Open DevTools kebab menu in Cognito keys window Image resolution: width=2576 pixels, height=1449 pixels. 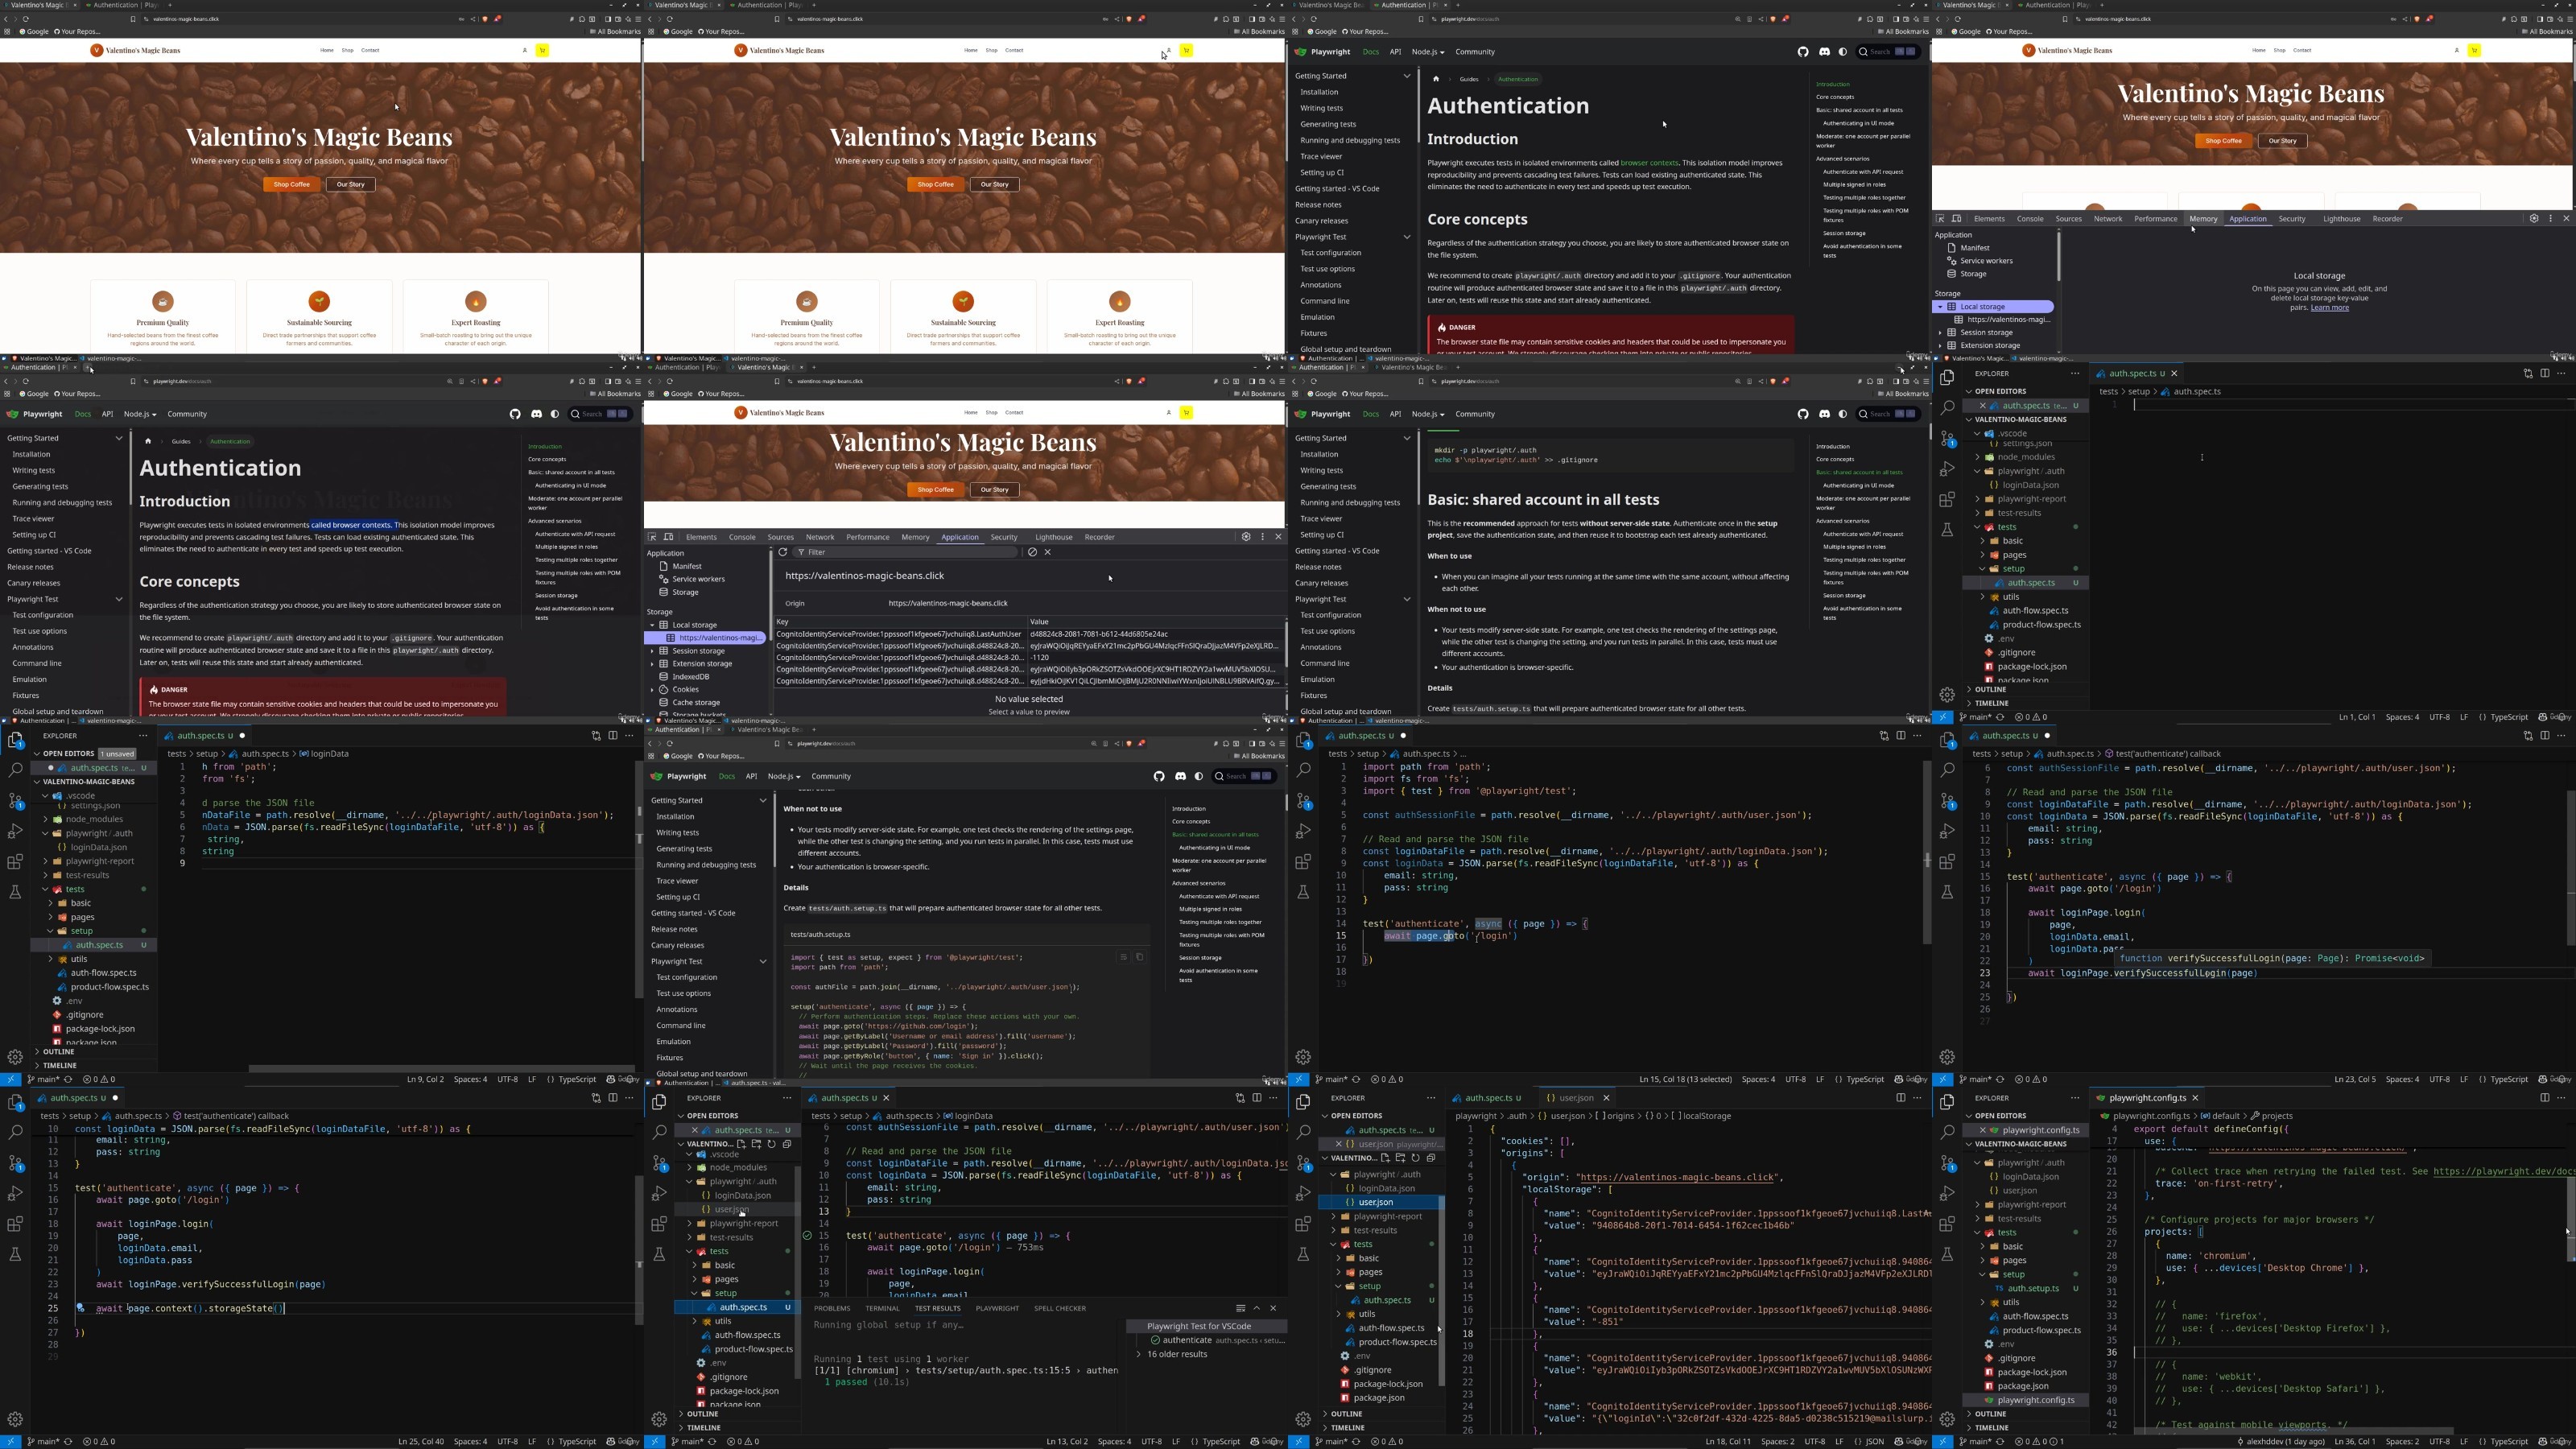coord(1262,537)
